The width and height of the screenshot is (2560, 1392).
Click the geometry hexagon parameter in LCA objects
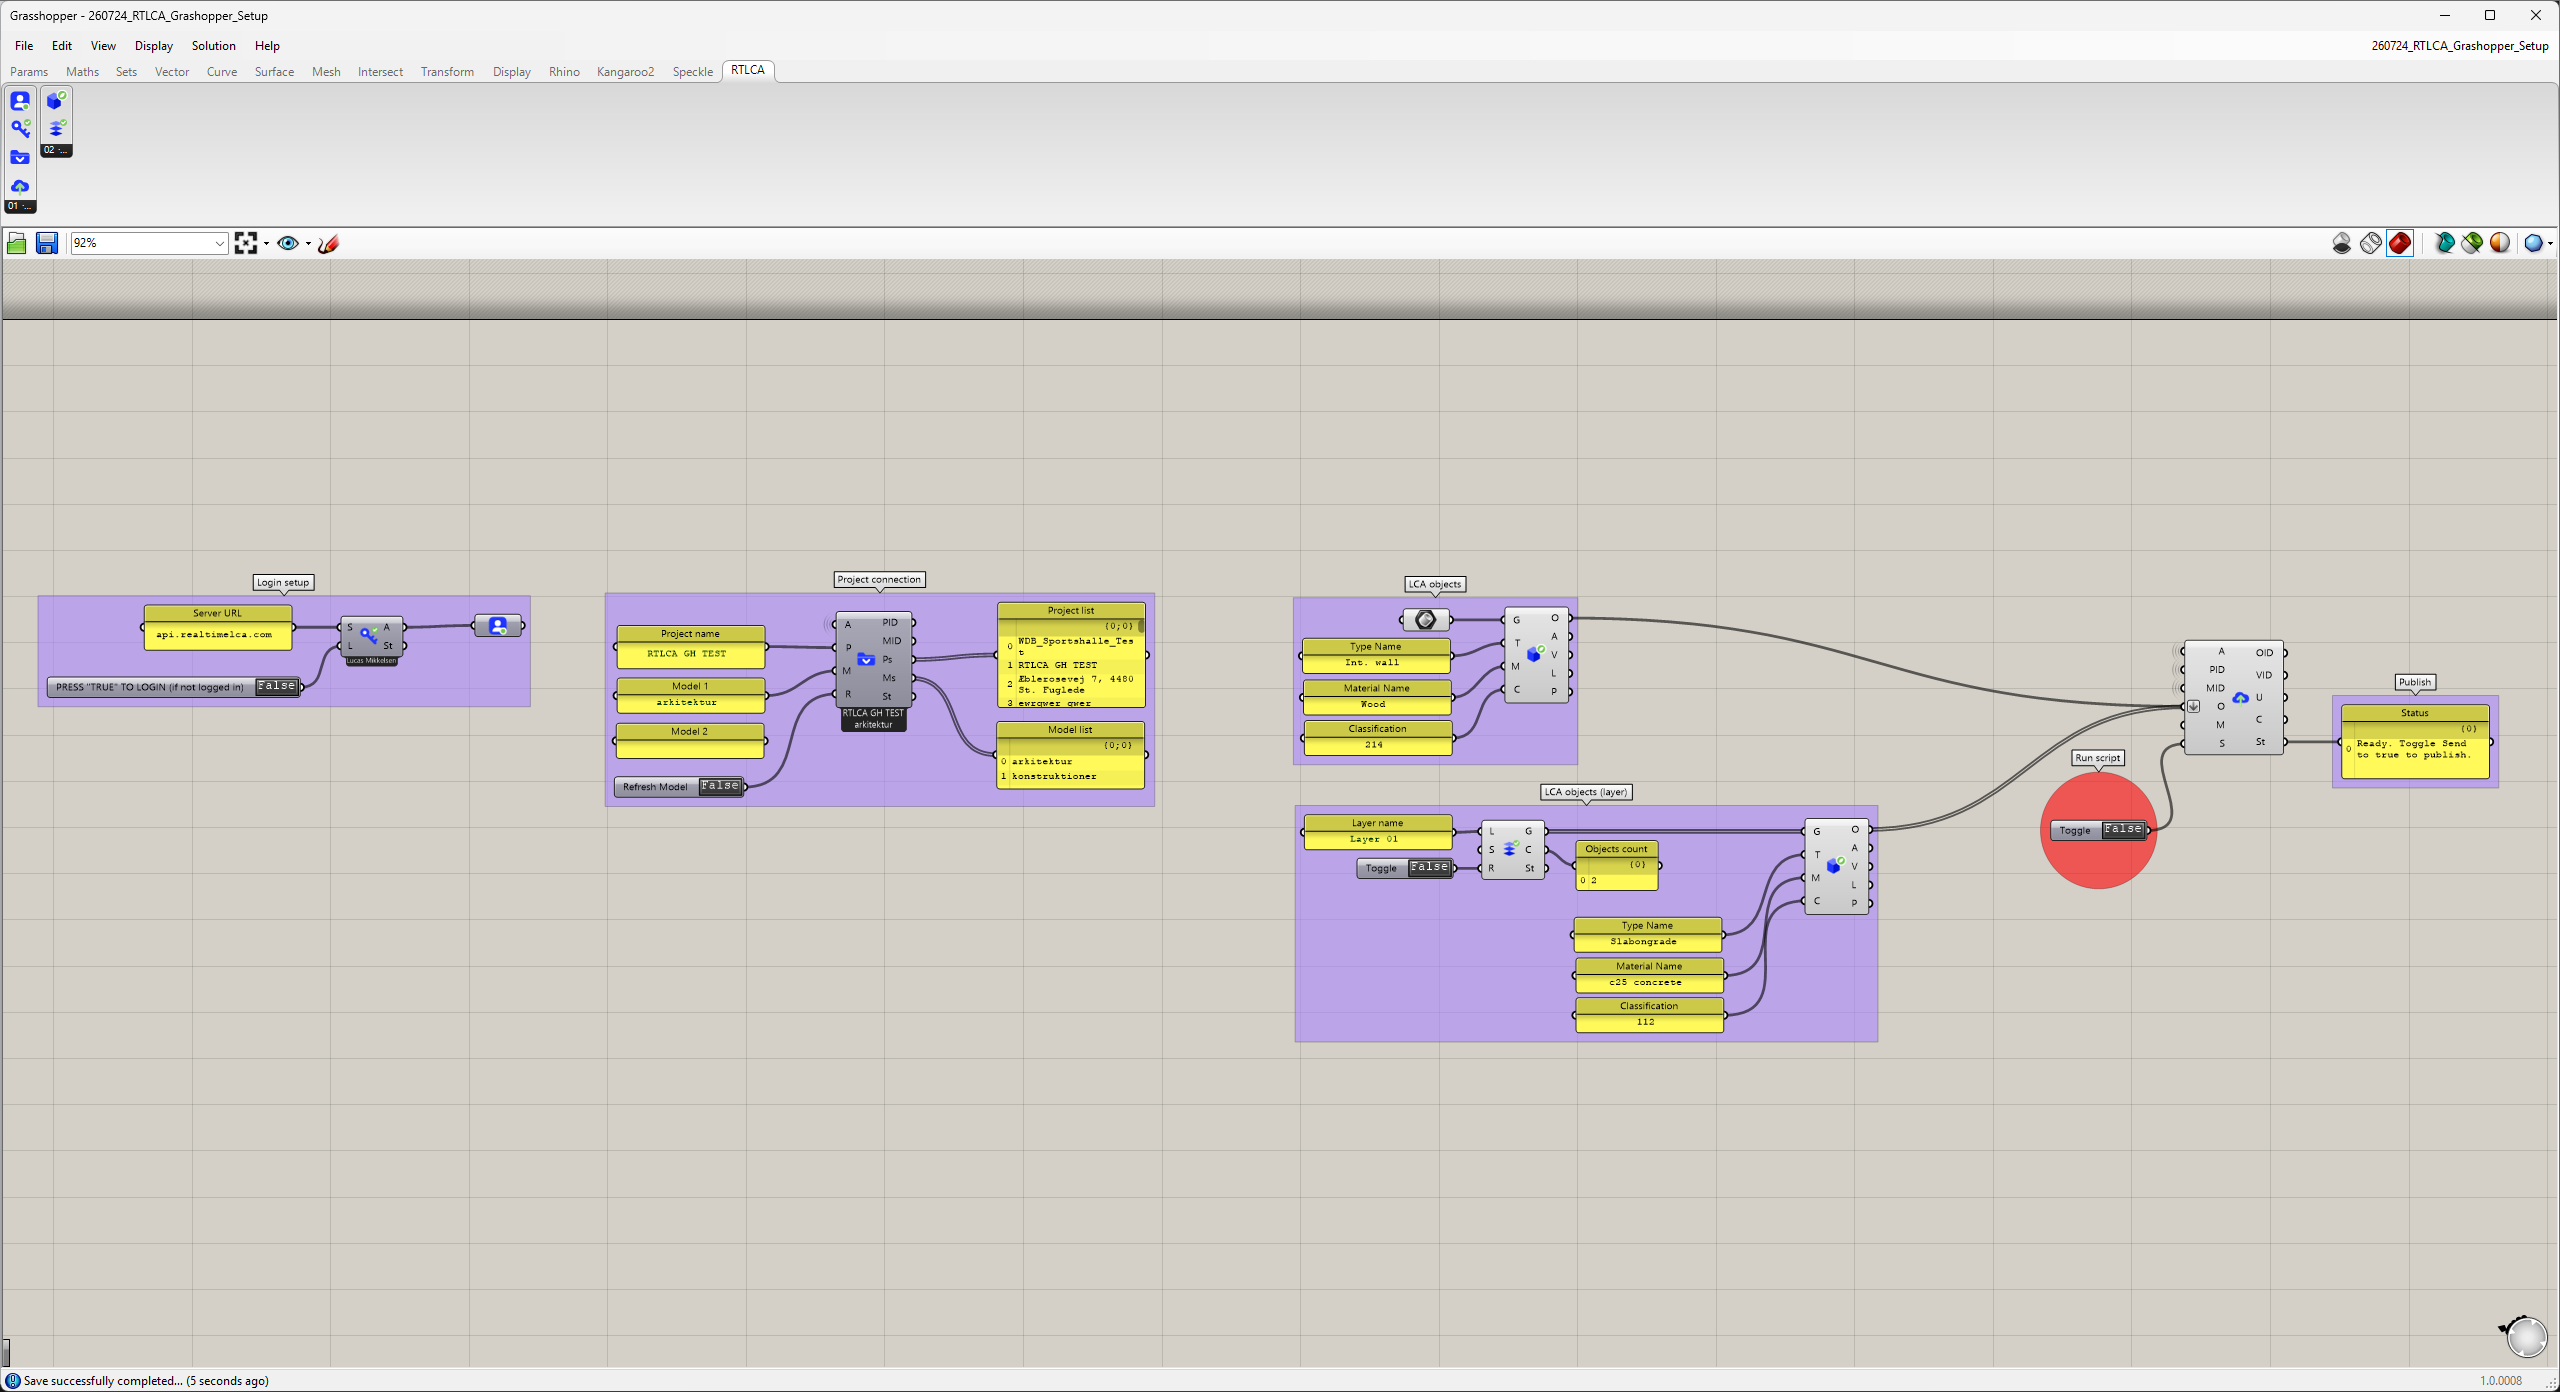tap(1426, 620)
